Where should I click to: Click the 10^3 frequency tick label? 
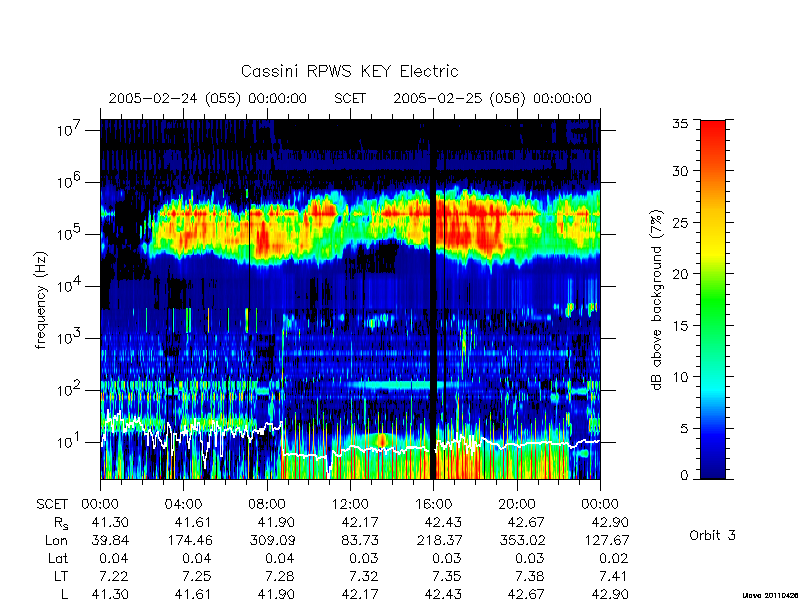pyautogui.click(x=68, y=338)
